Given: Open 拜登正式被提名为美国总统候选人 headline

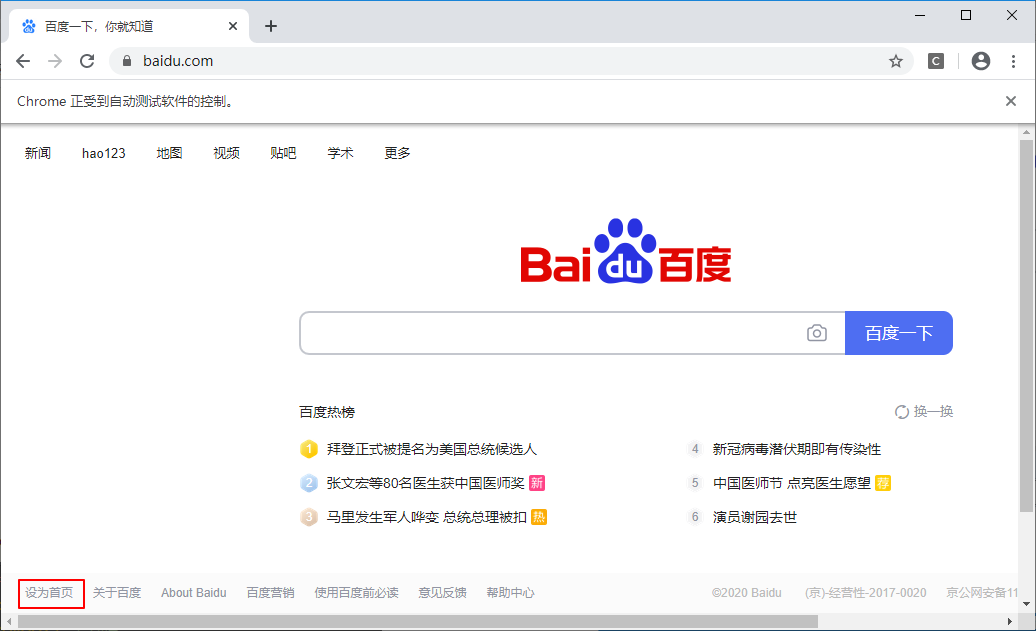Looking at the screenshot, I should (x=431, y=449).
